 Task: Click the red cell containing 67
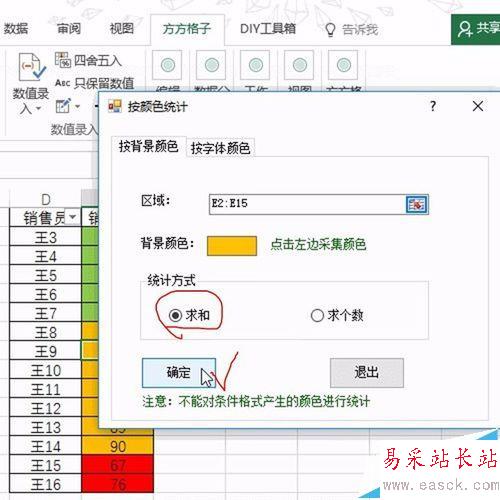click(x=118, y=465)
